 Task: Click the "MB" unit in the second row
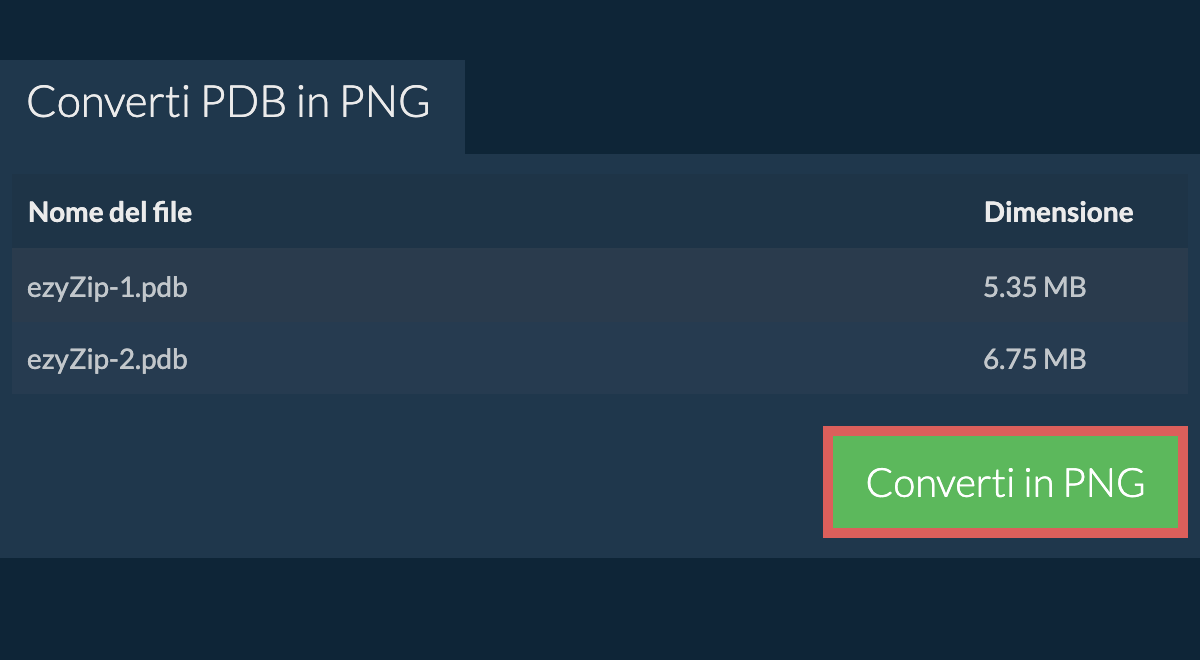(1065, 359)
